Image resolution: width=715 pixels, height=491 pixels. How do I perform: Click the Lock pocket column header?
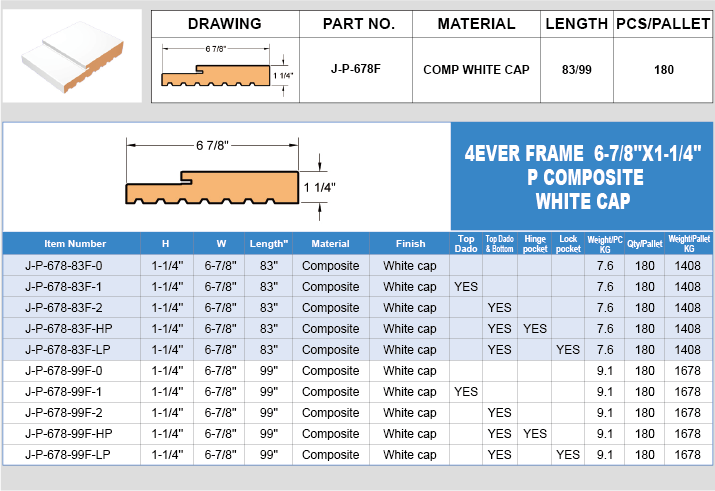tap(568, 243)
